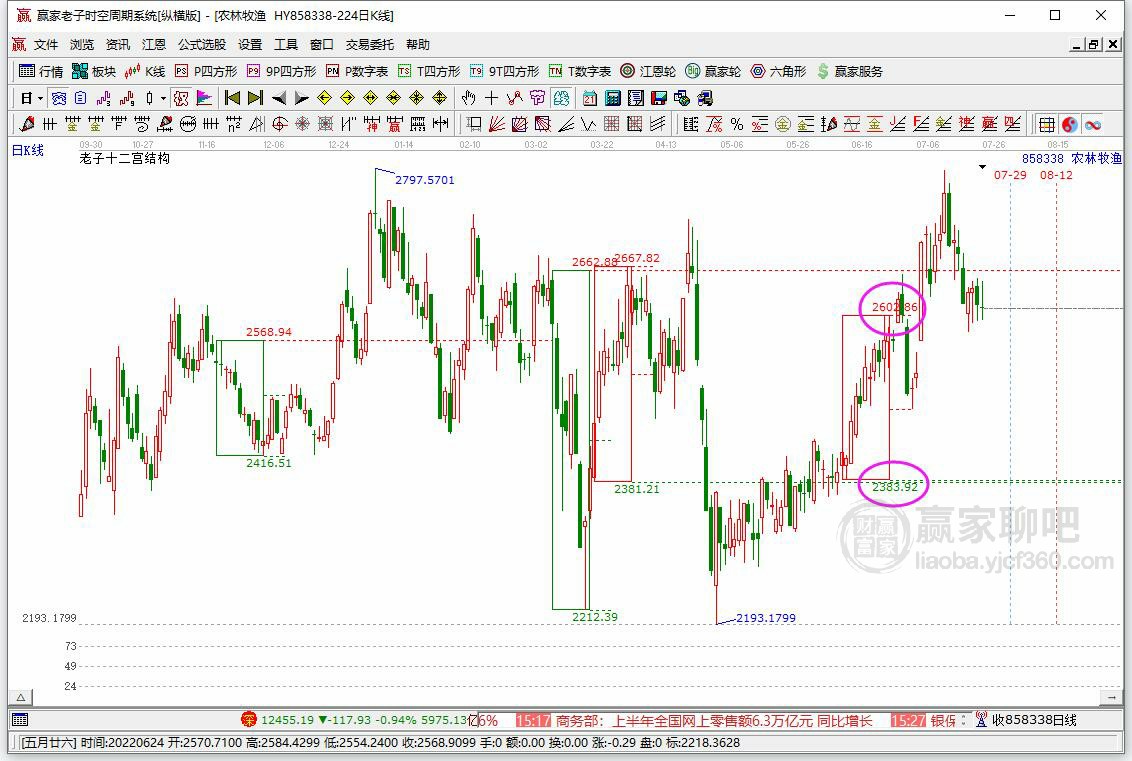The height and width of the screenshot is (761, 1132).
Task: Toggle the highlighted blue pattern icon
Action: click(x=59, y=98)
